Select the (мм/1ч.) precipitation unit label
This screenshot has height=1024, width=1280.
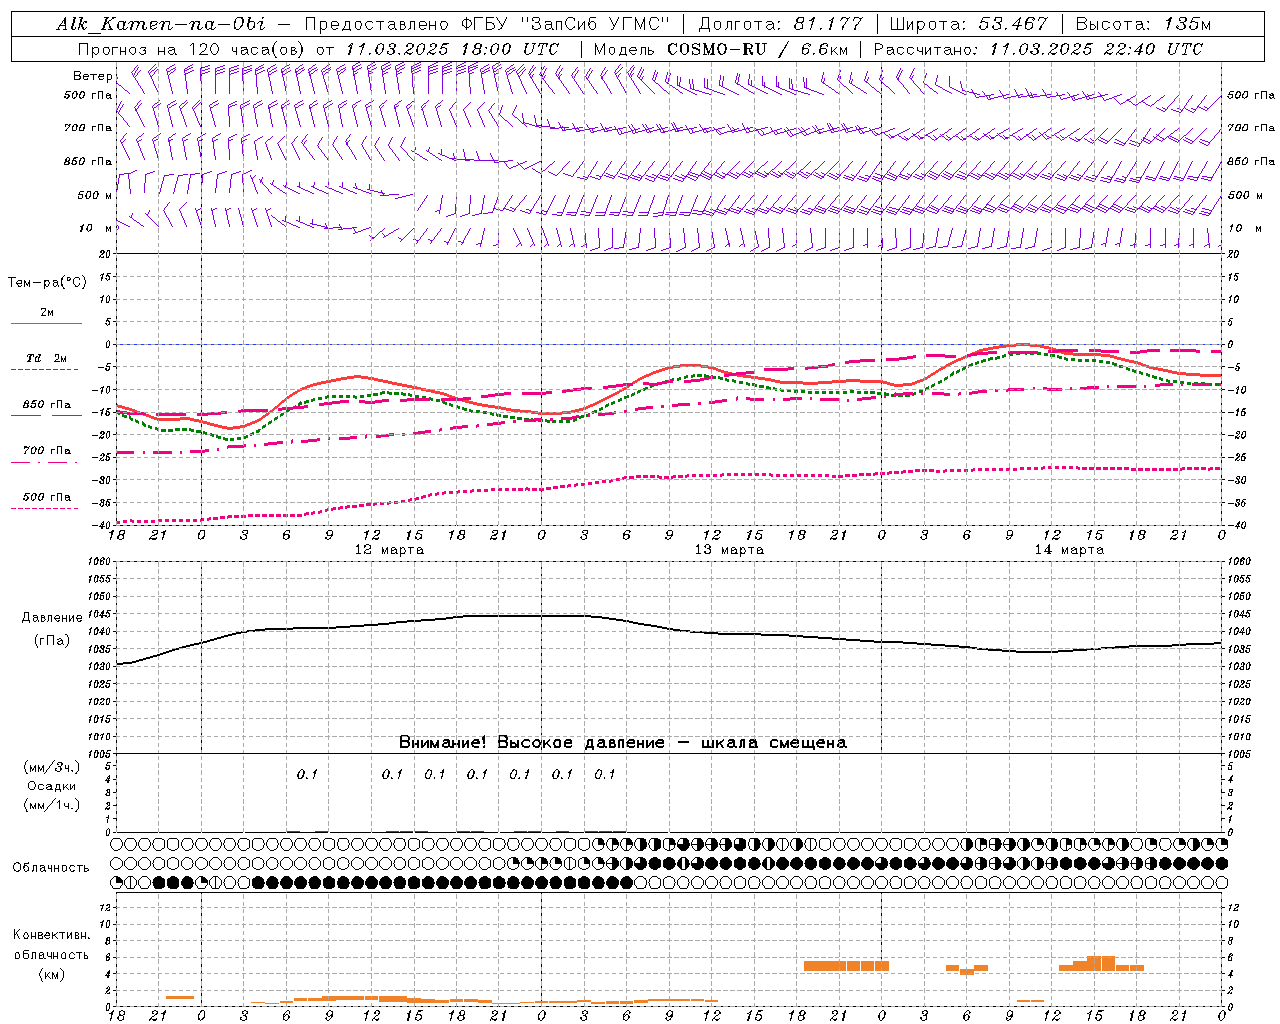pos(52,805)
